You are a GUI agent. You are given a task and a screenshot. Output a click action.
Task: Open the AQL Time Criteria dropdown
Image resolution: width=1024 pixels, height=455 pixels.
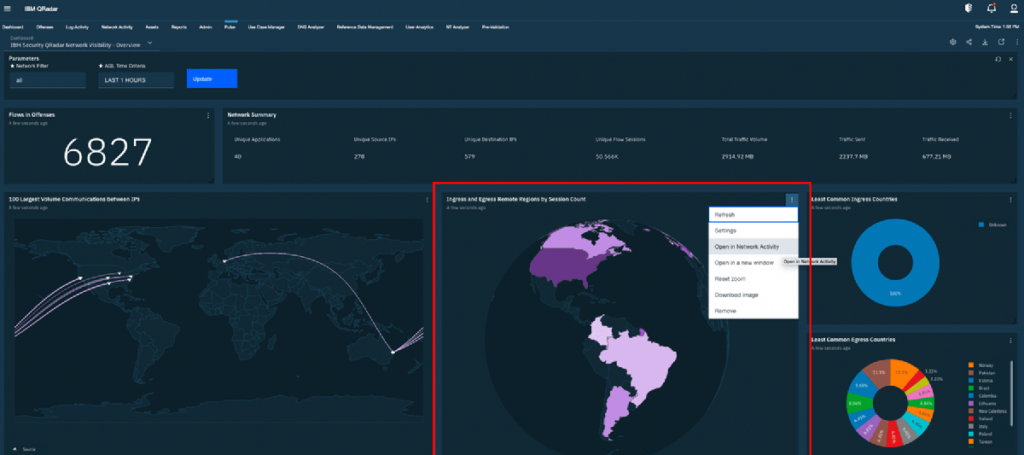point(136,80)
